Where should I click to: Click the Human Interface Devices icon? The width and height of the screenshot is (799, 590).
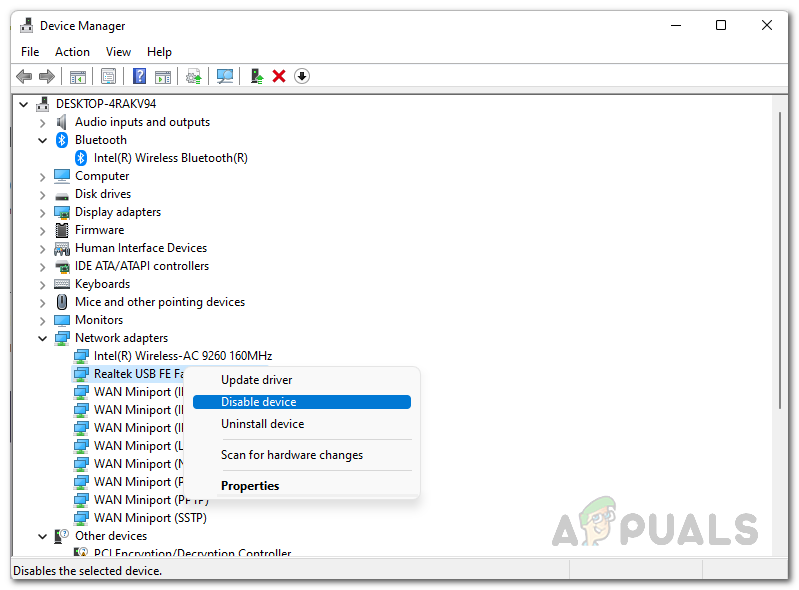pos(62,249)
